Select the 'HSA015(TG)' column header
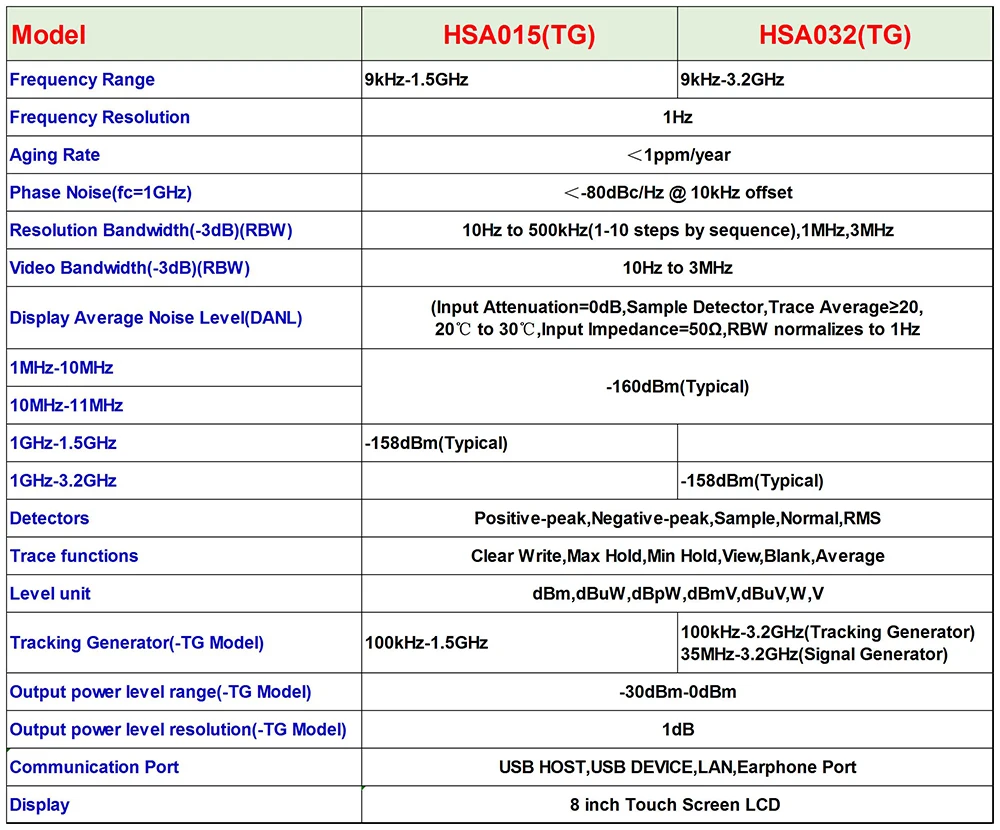This screenshot has width=1000, height=830. [519, 34]
